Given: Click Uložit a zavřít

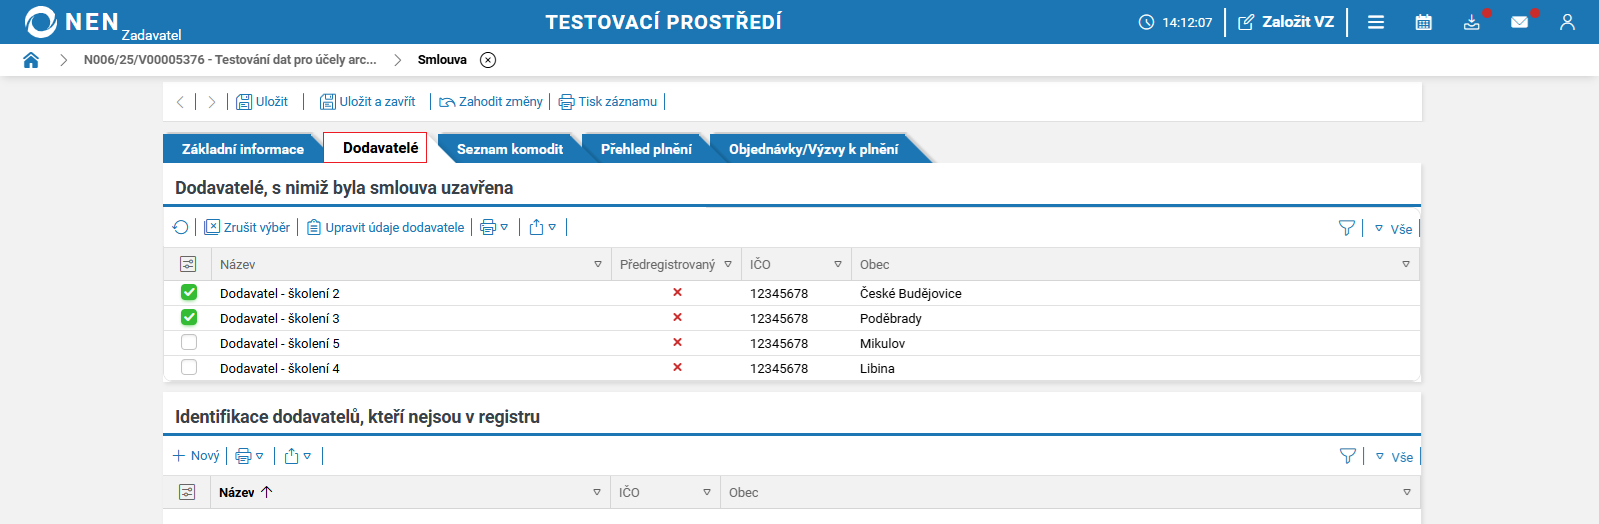Looking at the screenshot, I should (367, 102).
